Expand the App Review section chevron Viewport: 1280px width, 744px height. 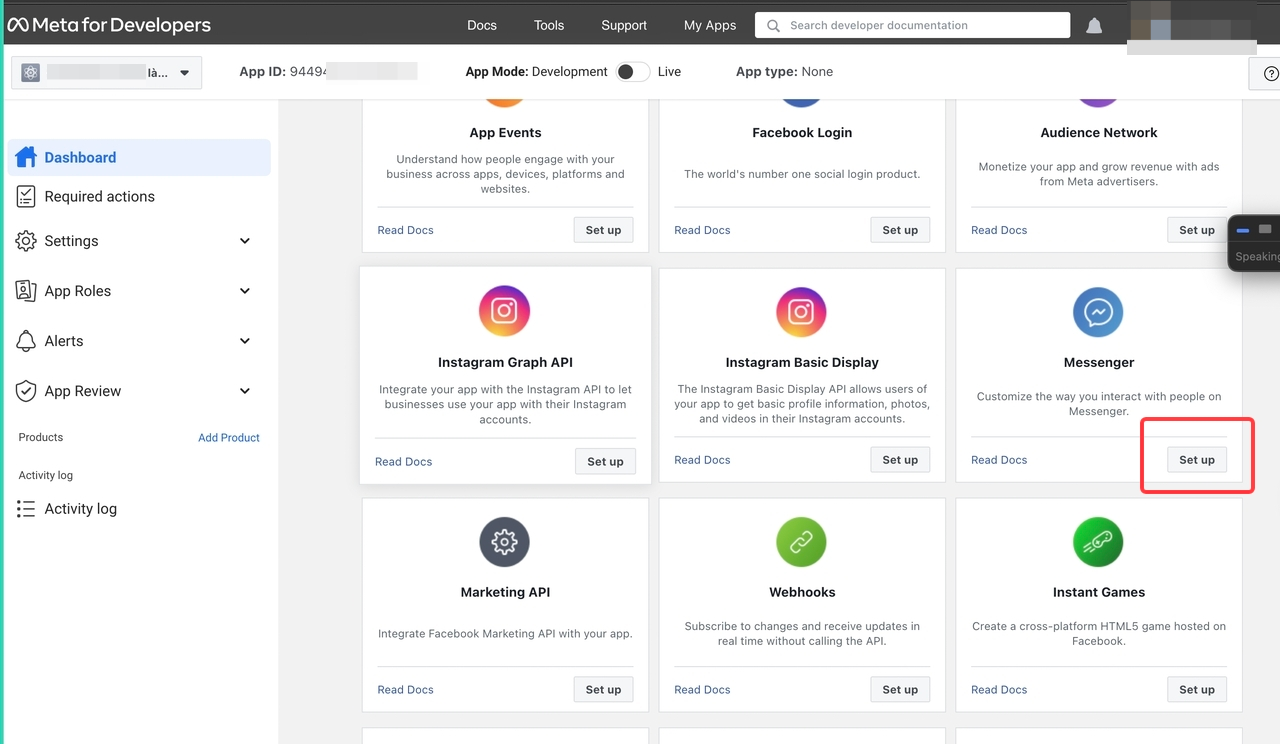click(x=245, y=391)
